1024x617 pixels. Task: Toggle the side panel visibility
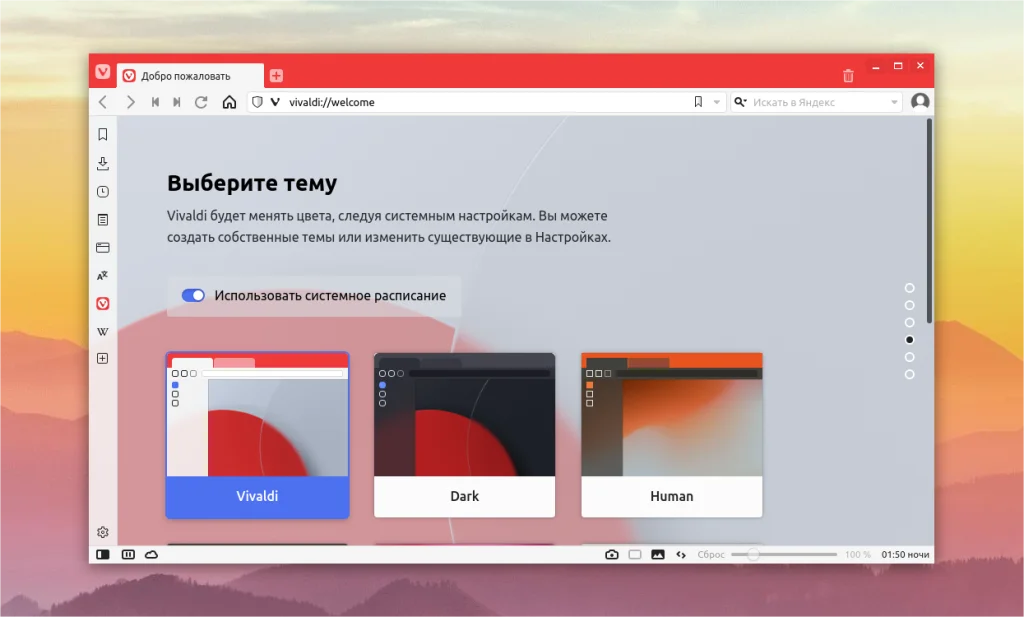[103, 553]
